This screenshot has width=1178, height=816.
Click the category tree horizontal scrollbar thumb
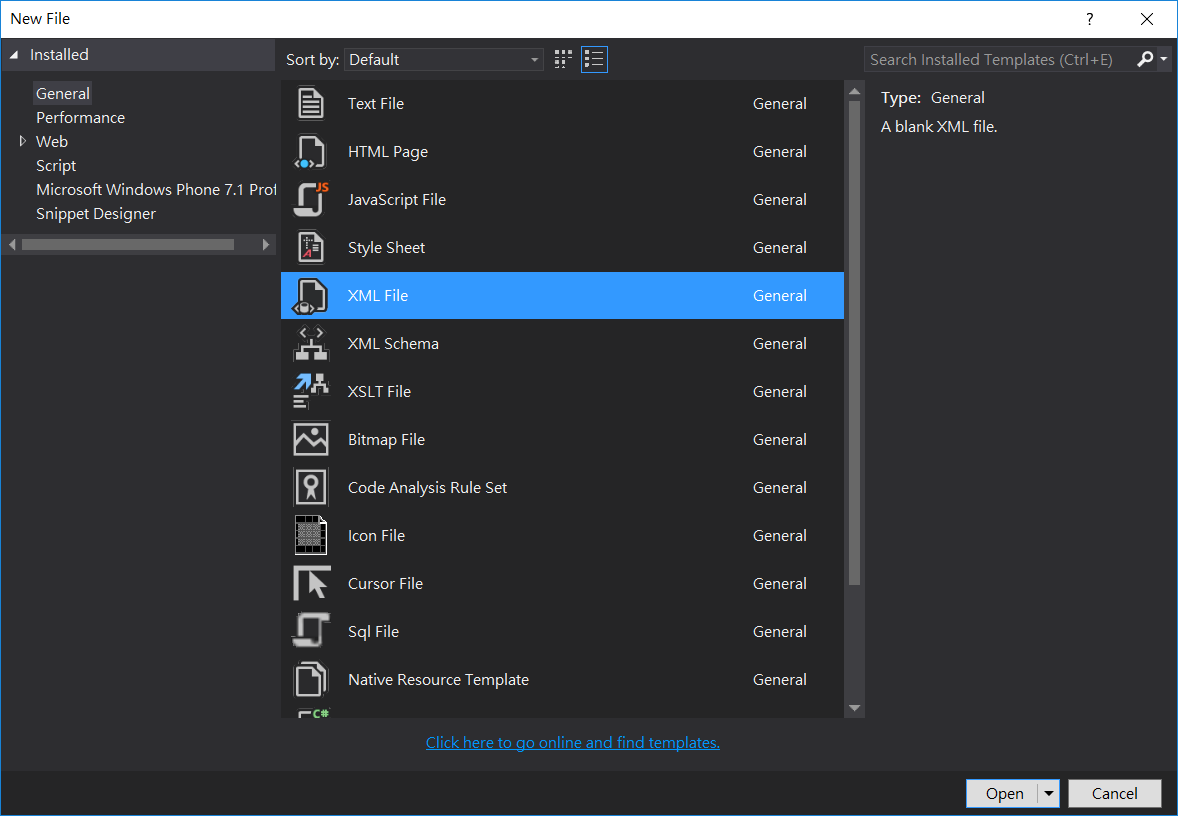(x=128, y=244)
